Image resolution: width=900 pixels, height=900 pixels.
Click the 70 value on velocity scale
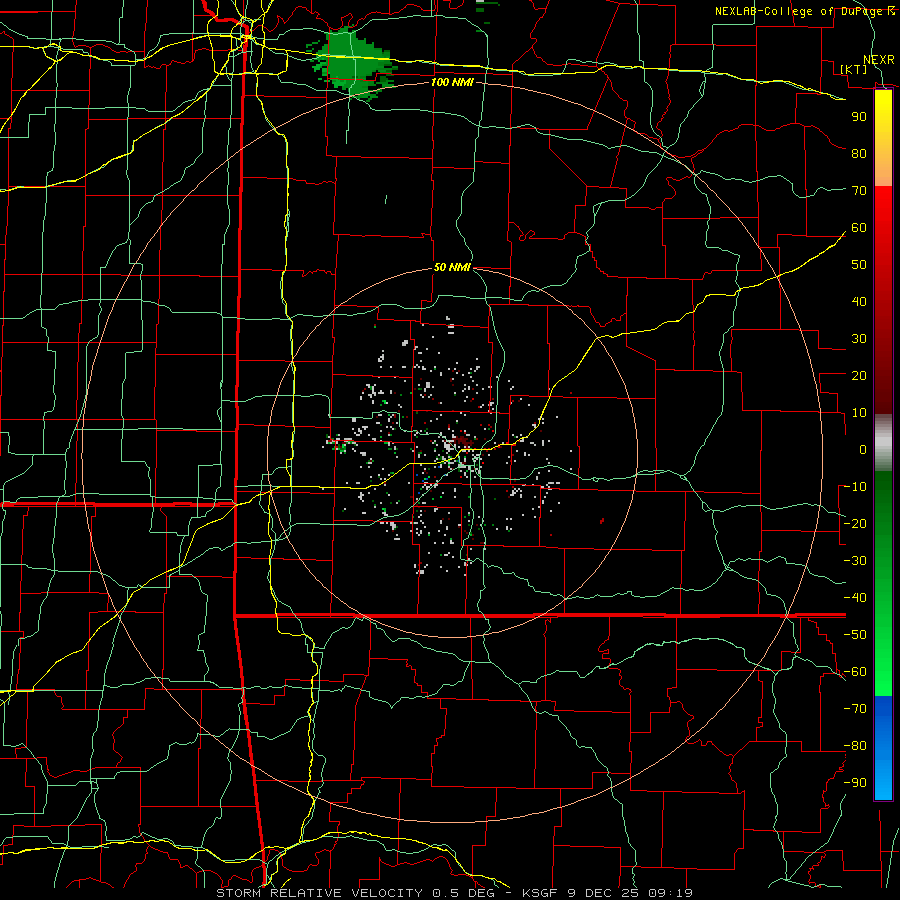point(859,191)
